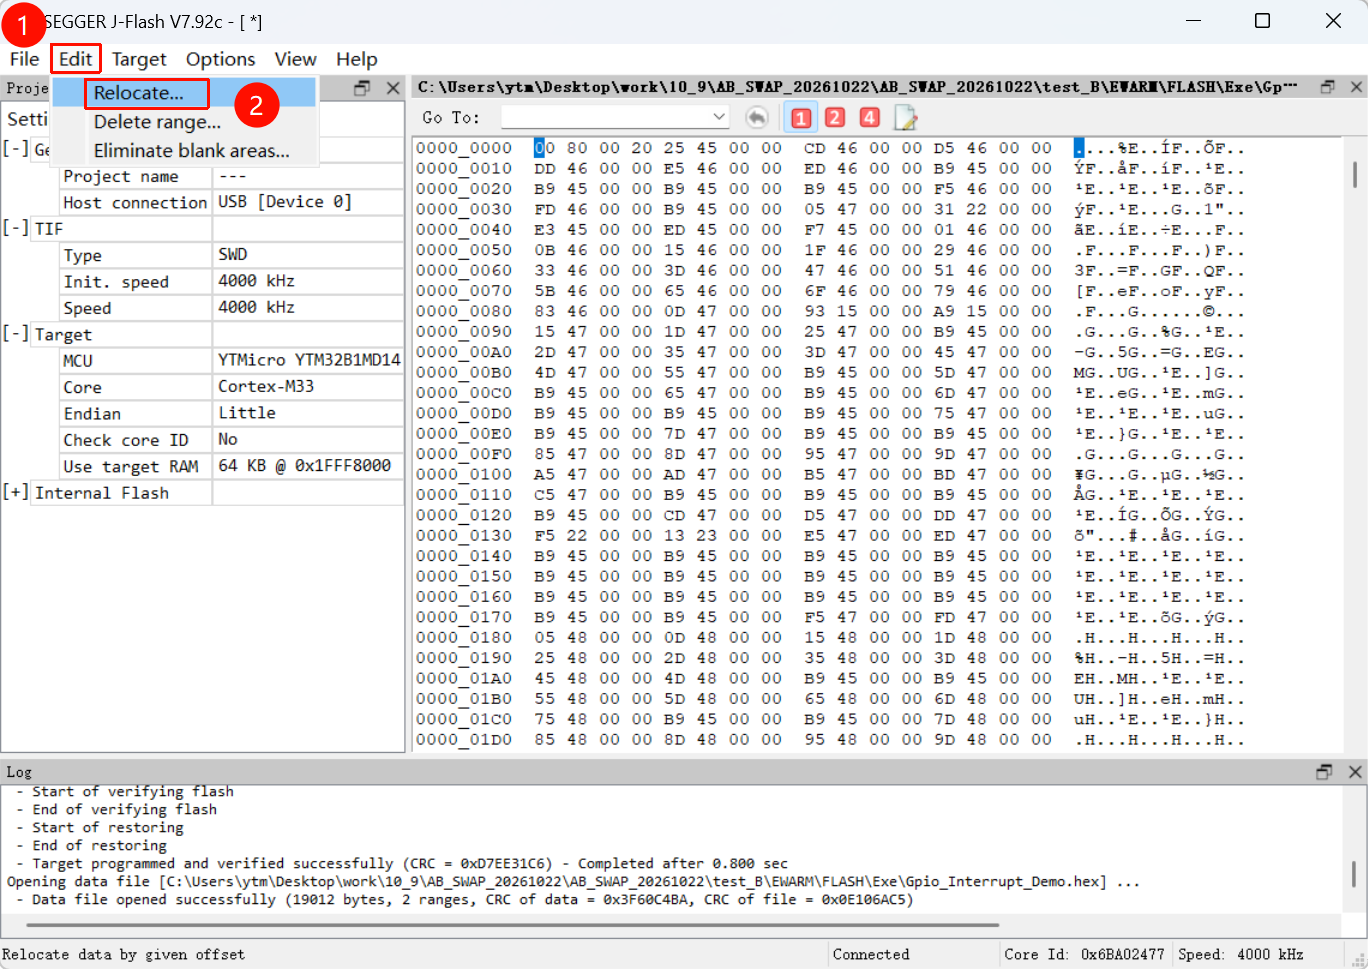Screen dimensions: 1368x969
Task: Click the 'Speed: 4000 kHz' status entry
Action: click(x=1240, y=954)
